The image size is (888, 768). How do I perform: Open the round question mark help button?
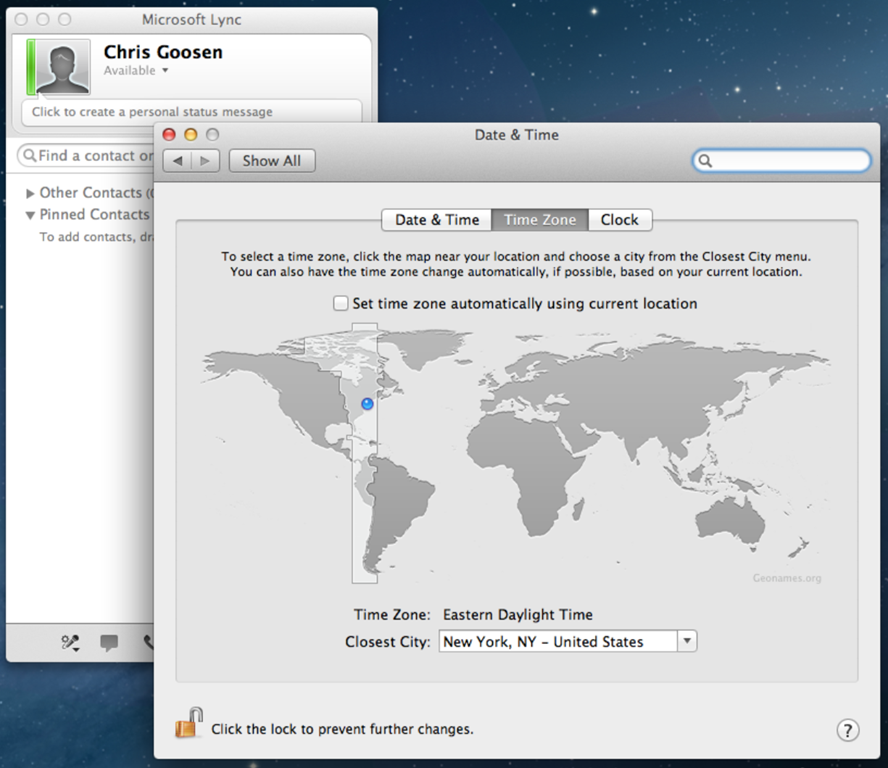(847, 729)
